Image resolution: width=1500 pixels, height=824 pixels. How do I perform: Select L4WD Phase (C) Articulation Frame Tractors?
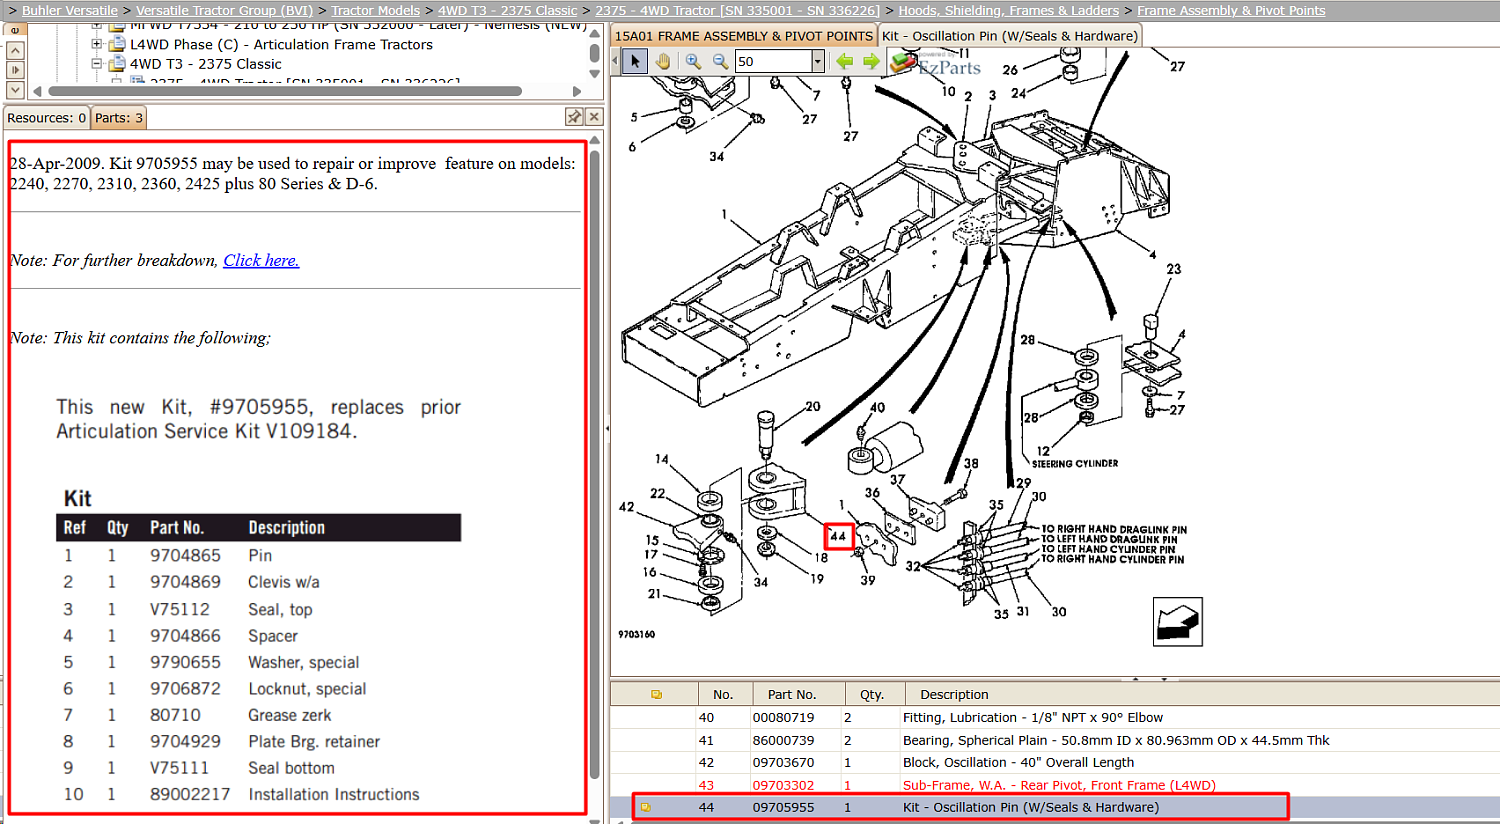coord(281,44)
